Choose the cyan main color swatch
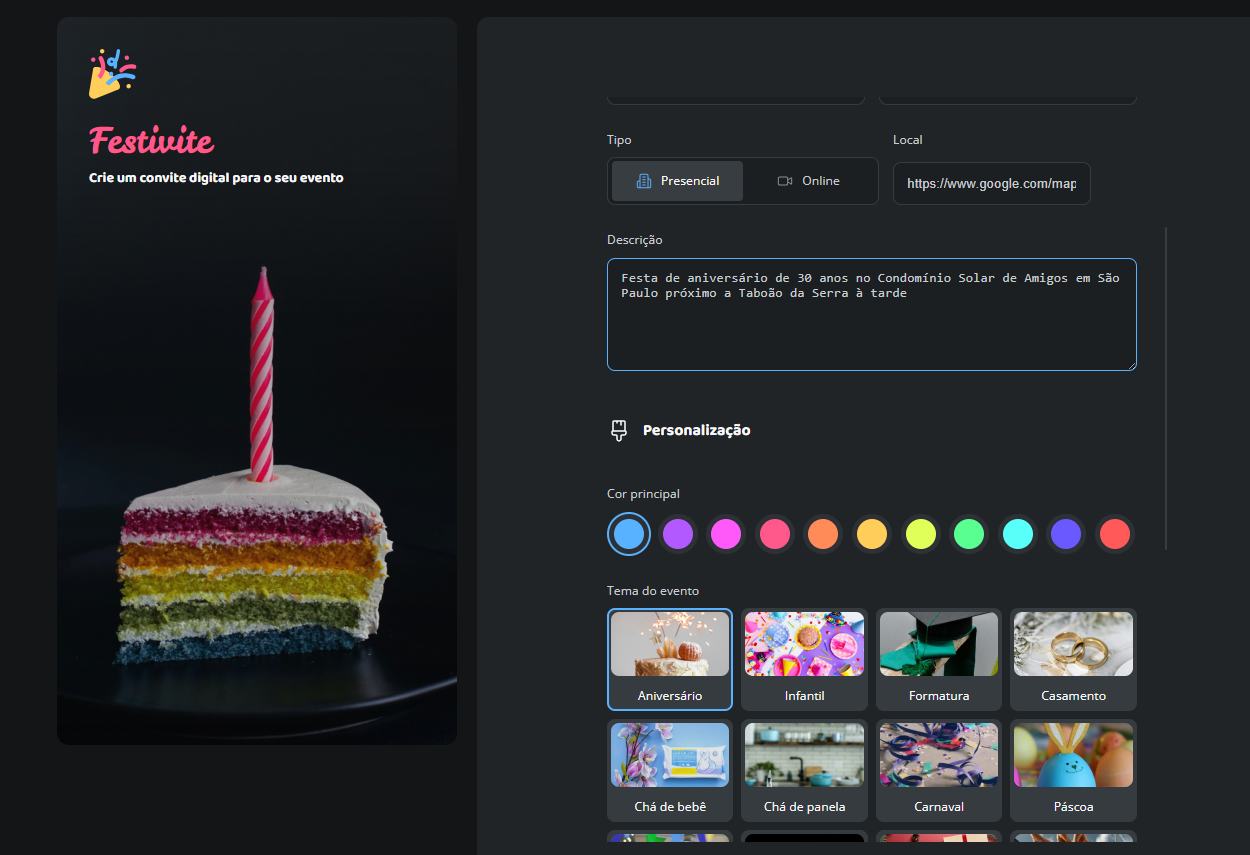 pos(1018,533)
